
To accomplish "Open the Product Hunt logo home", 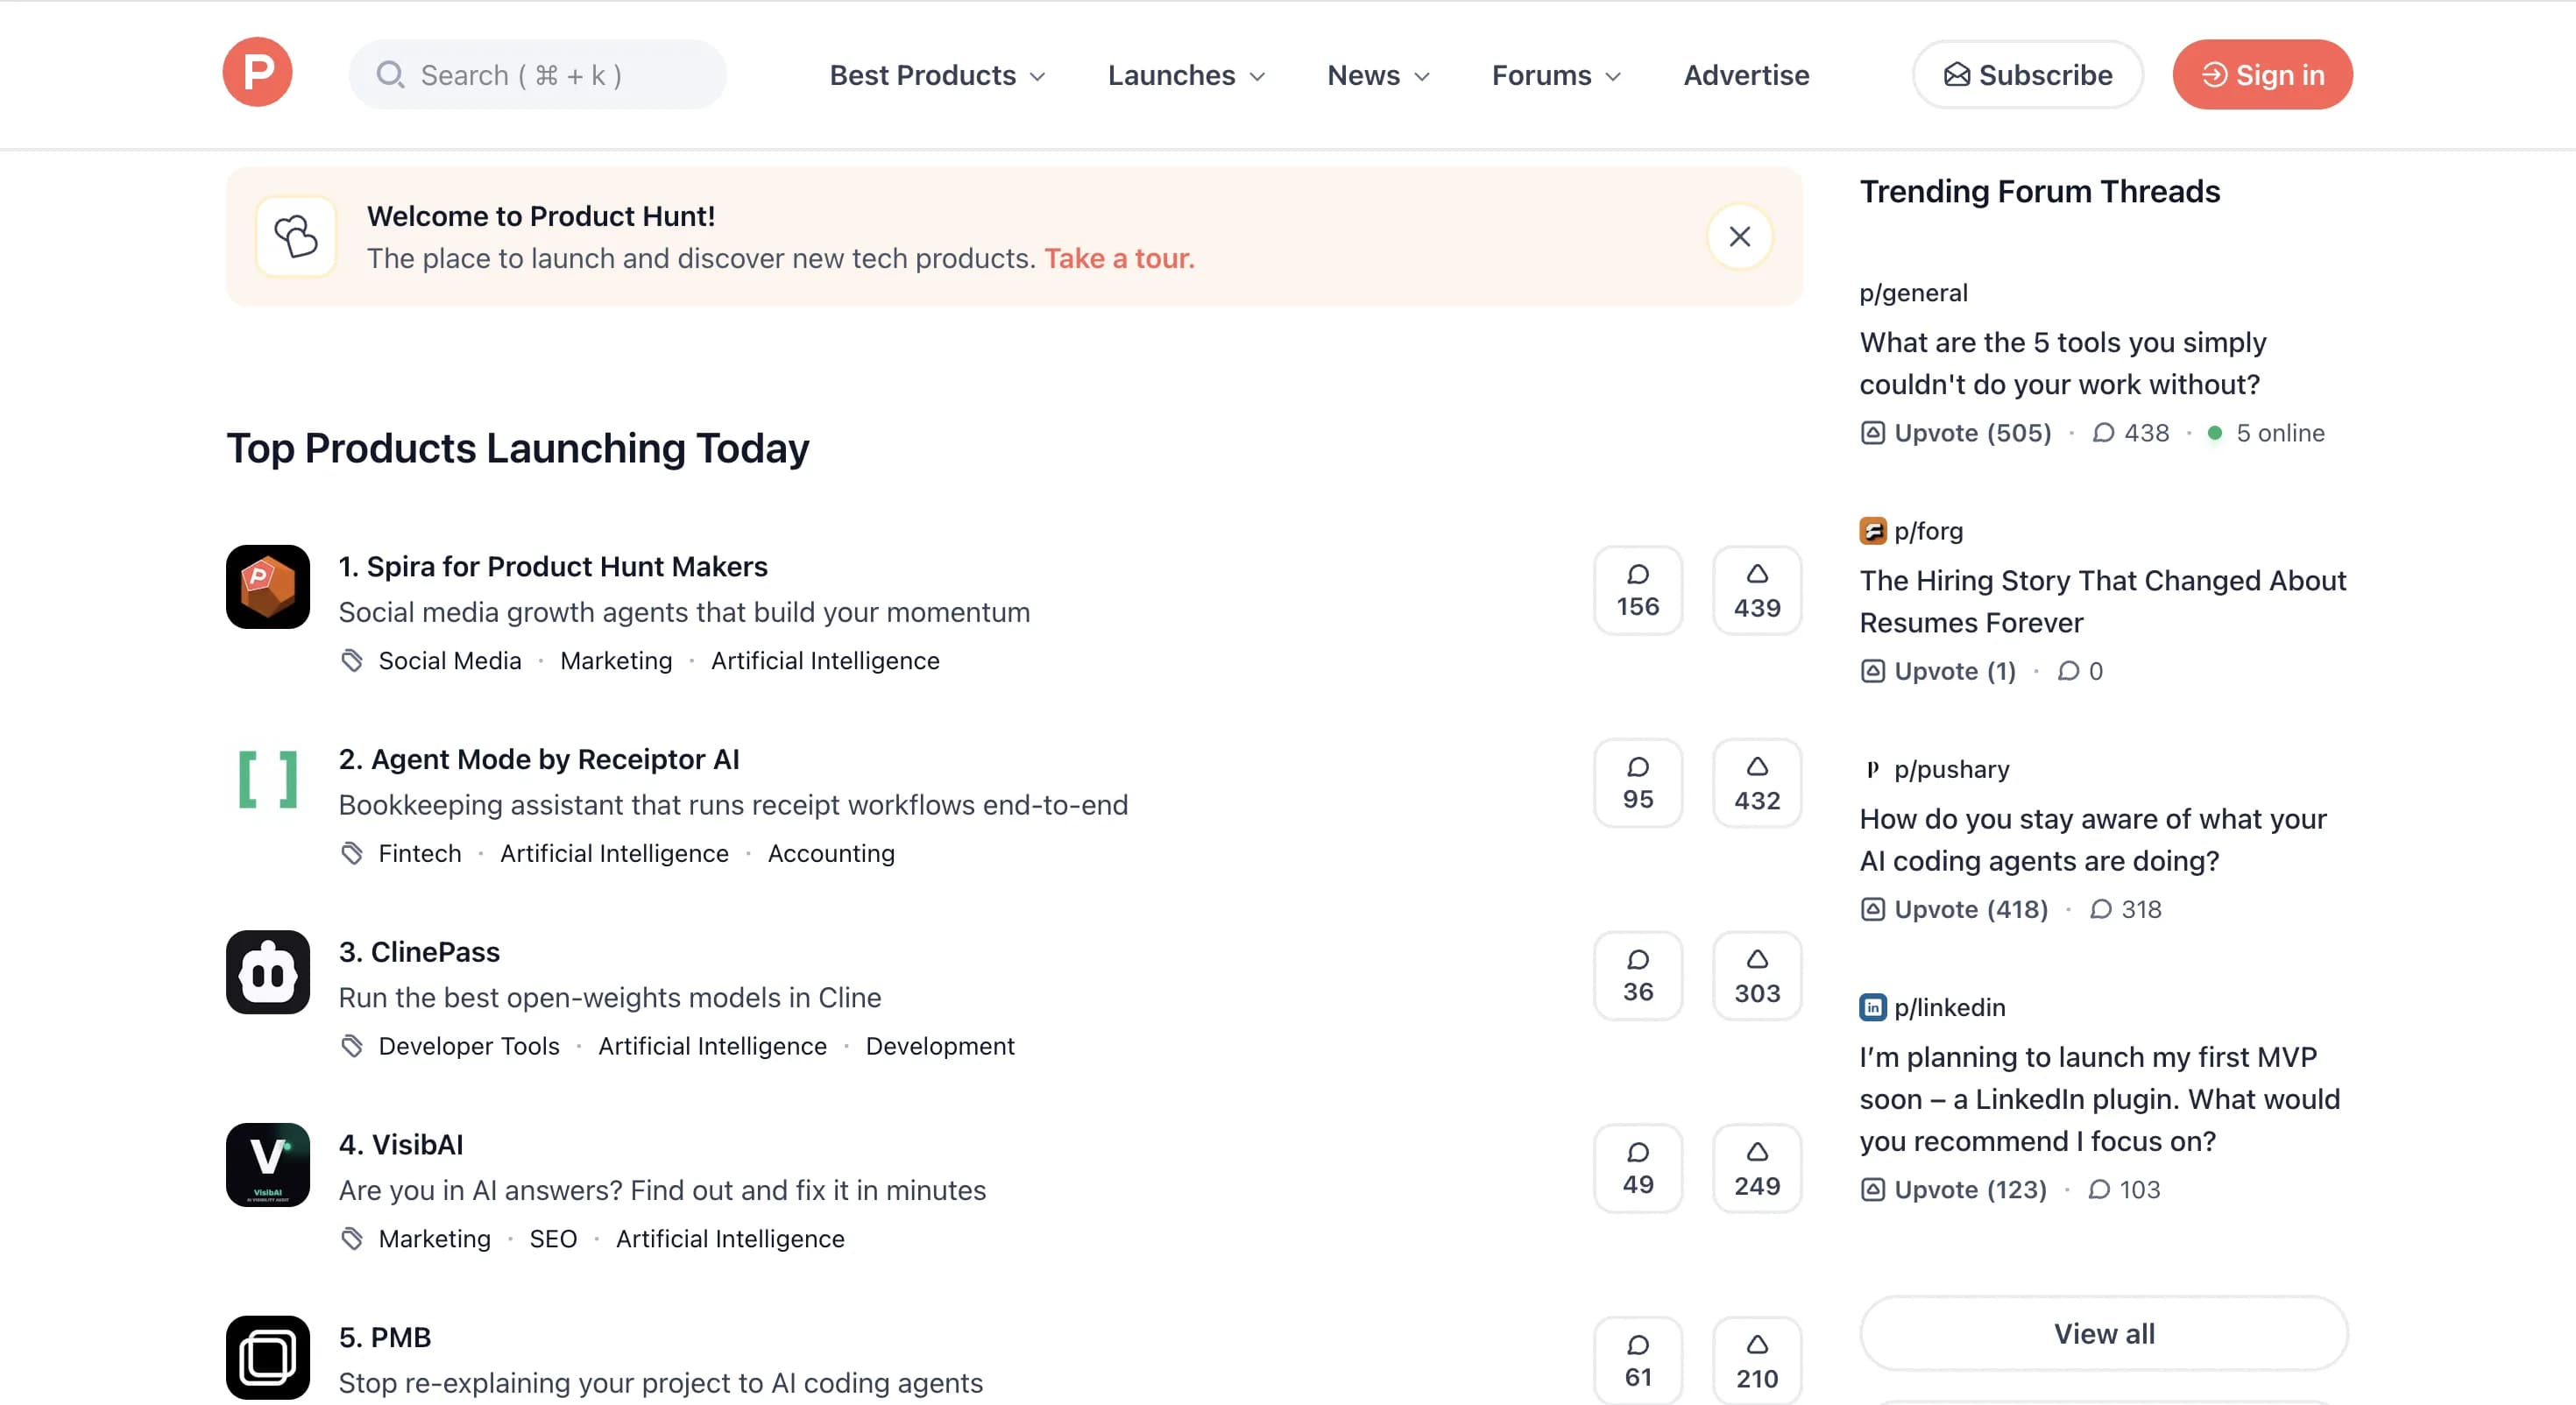I will point(257,74).
